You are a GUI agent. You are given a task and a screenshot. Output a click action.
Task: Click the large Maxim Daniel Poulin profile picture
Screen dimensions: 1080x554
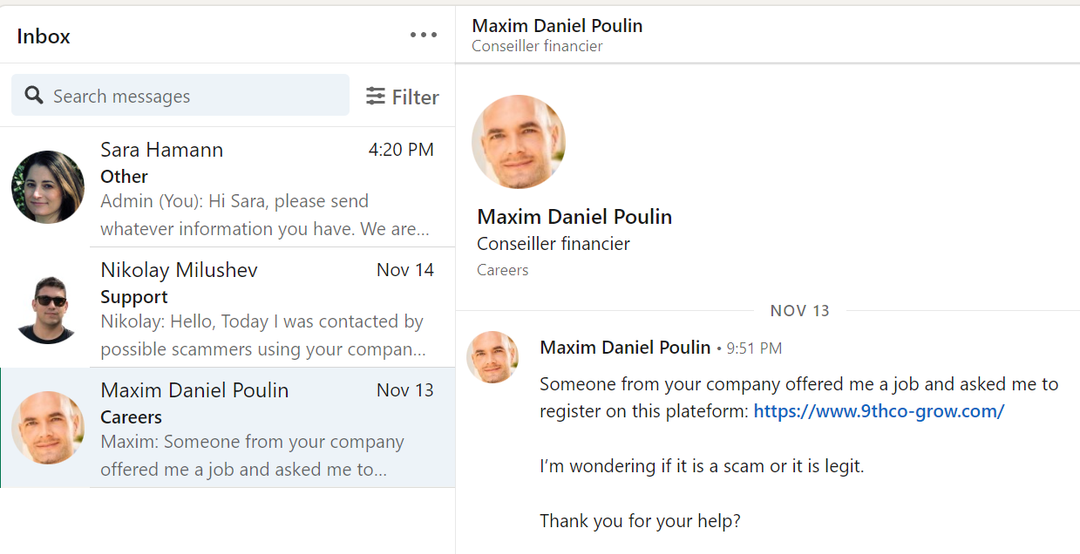(x=519, y=142)
